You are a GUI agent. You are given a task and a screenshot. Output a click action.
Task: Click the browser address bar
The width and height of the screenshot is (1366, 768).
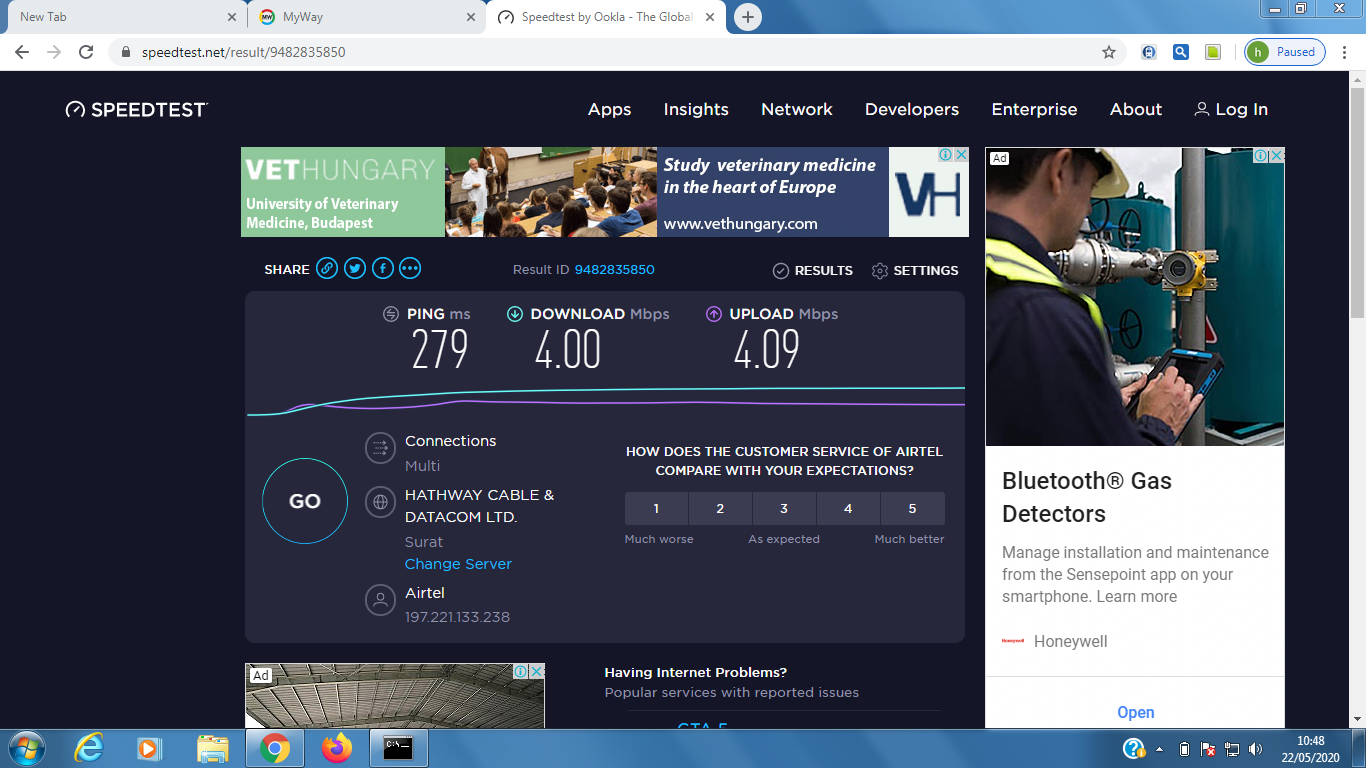[600, 52]
